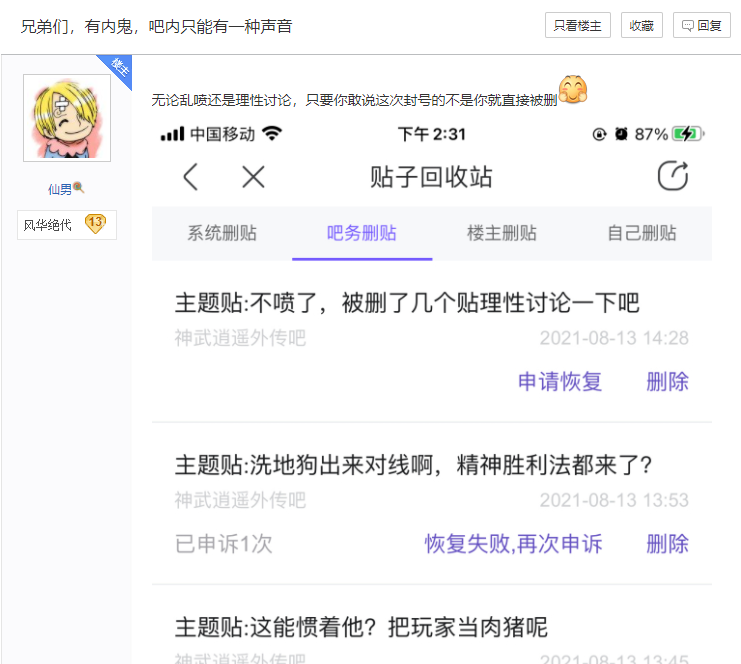Click the 只看楼主 button
Image resolution: width=741 pixels, height=664 pixels.
(x=577, y=26)
